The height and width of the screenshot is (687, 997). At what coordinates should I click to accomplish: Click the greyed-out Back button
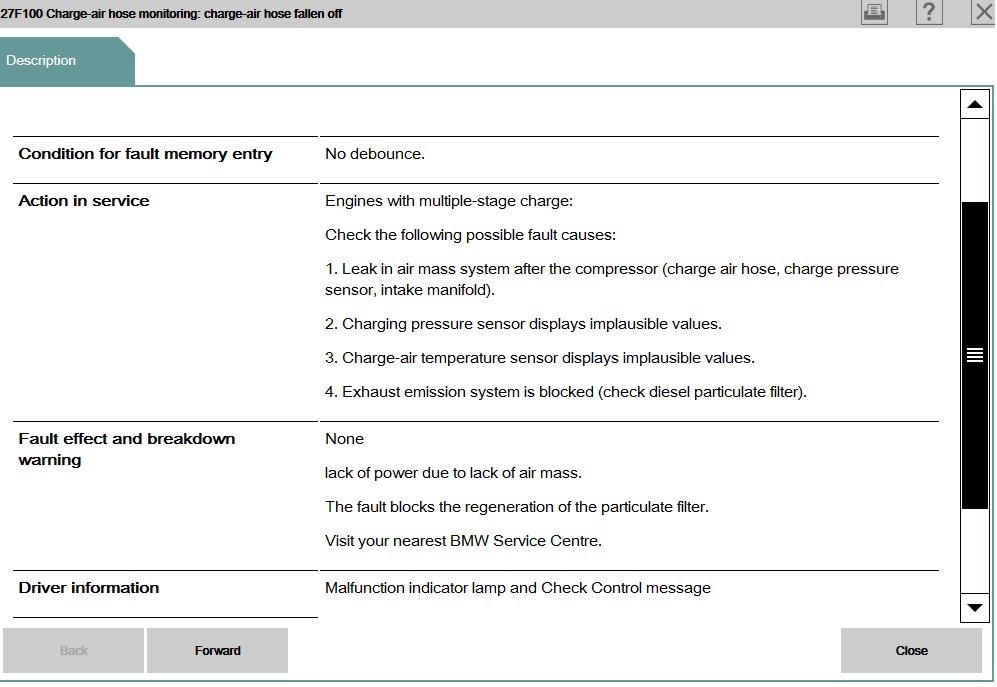click(74, 651)
